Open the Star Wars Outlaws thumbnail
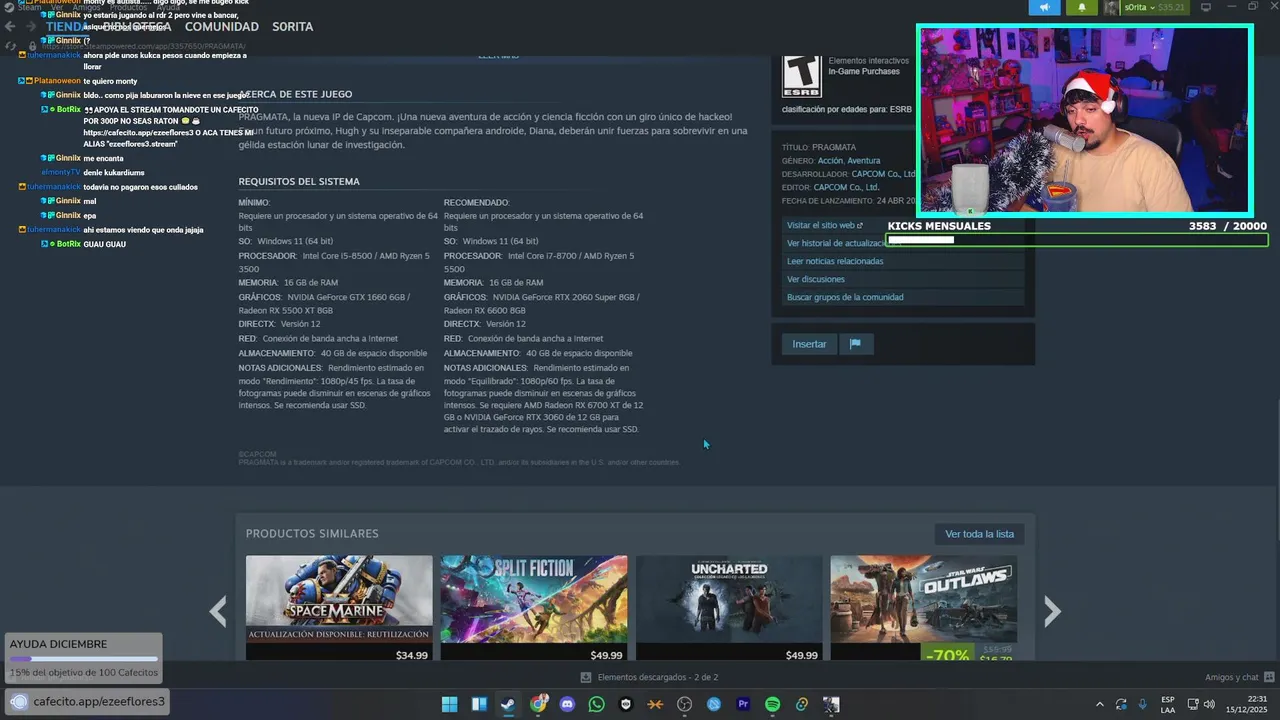Screen dimensions: 1280x720 [923, 600]
